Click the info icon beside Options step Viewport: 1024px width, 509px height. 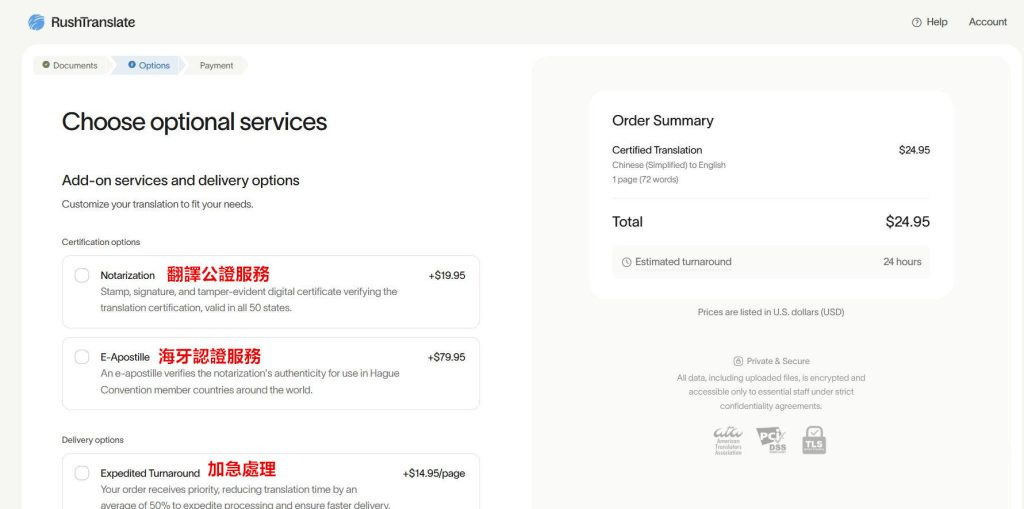coord(132,65)
